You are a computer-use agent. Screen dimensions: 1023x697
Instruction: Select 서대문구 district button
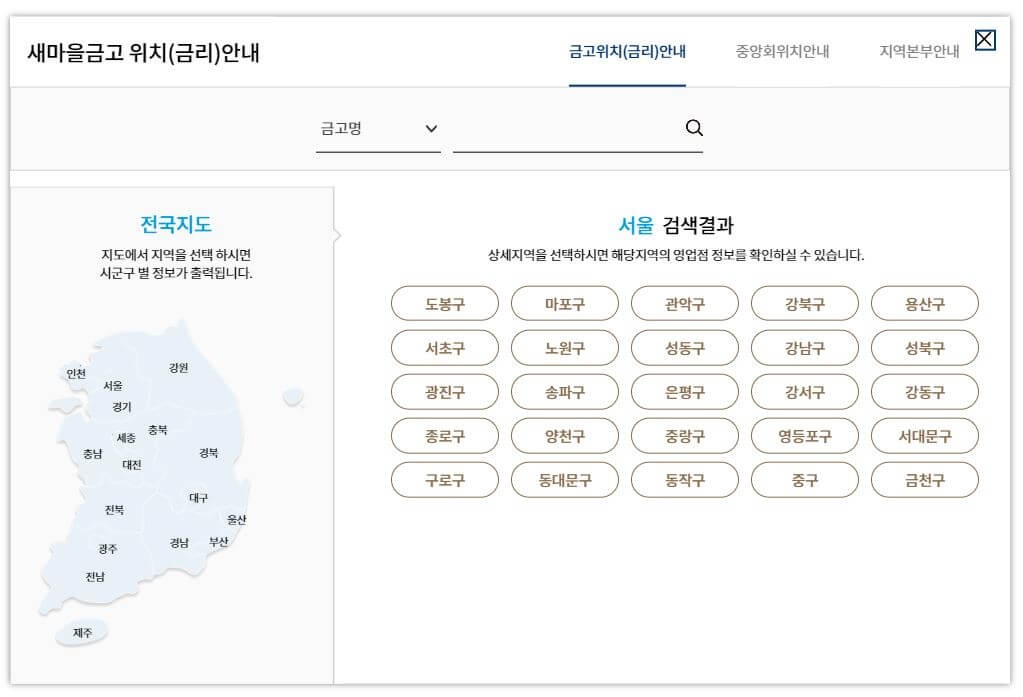click(x=924, y=436)
